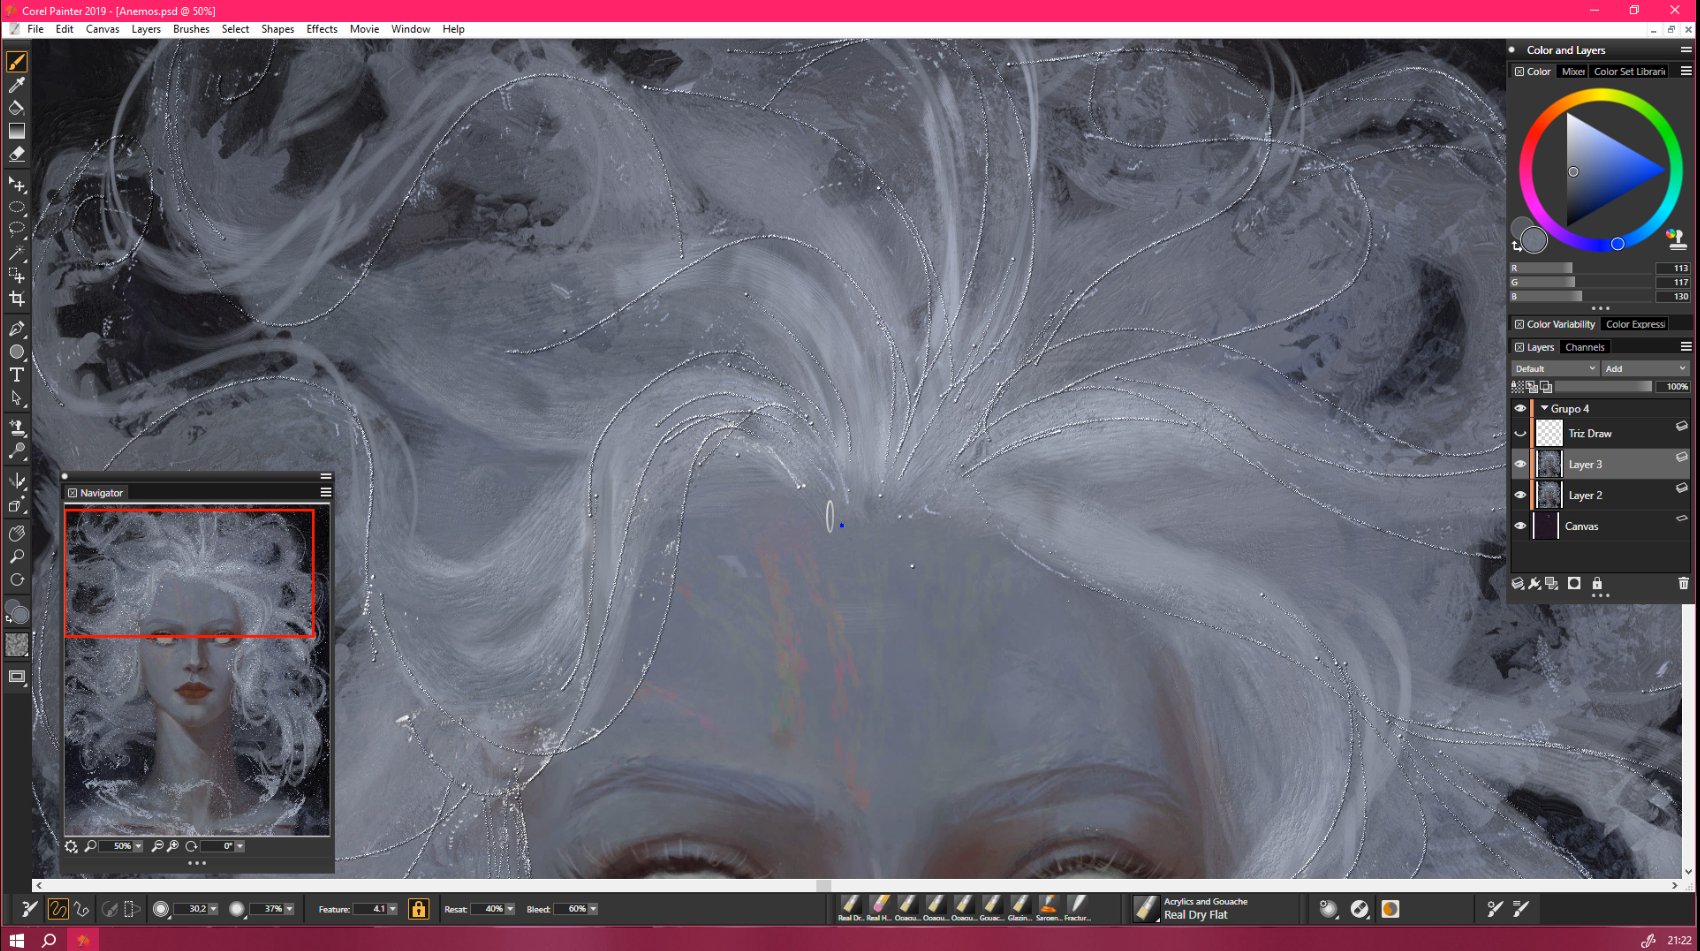Click the Navigator preview thumbnail
Image resolution: width=1700 pixels, height=951 pixels.
[197, 671]
